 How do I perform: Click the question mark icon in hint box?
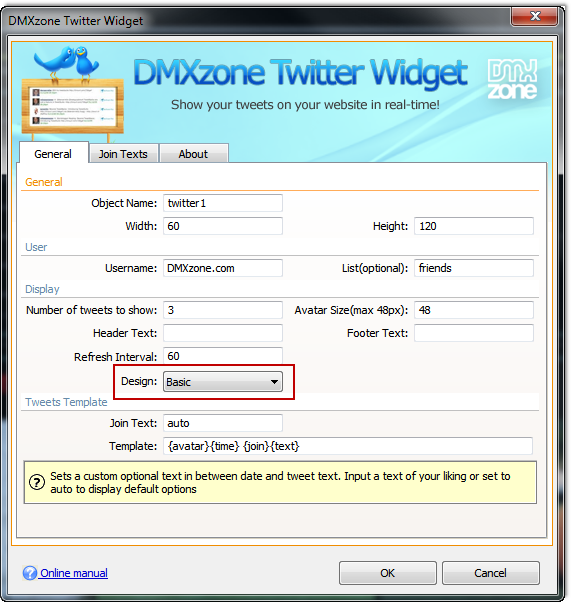point(37,482)
